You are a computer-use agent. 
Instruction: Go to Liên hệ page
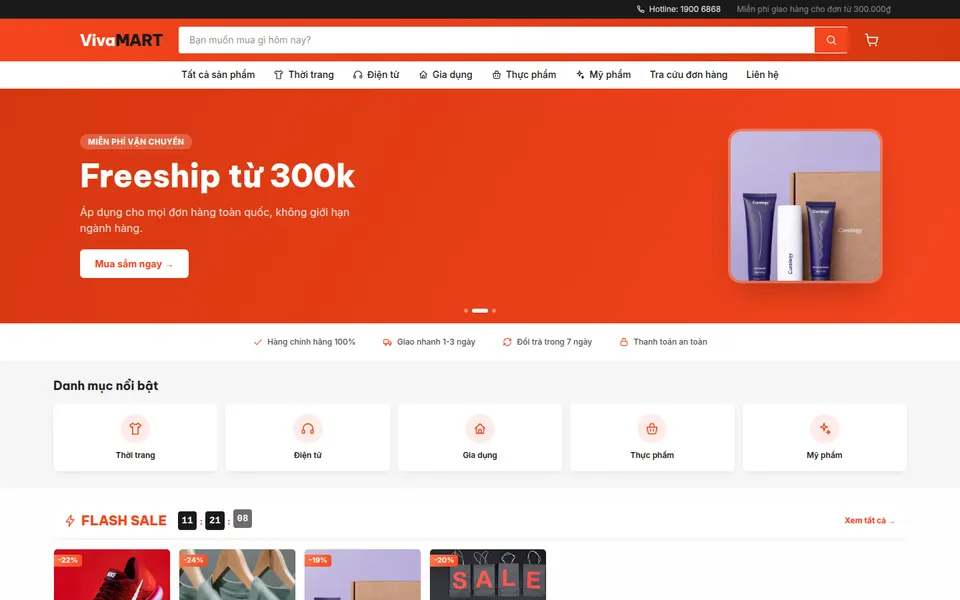pos(762,75)
